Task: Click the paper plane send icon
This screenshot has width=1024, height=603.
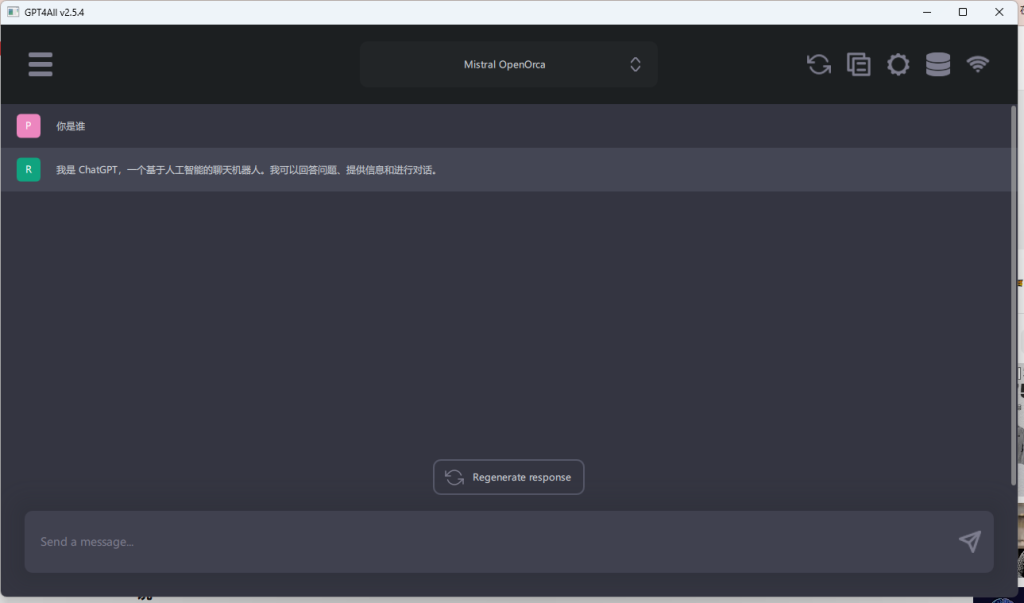Action: pyautogui.click(x=969, y=542)
